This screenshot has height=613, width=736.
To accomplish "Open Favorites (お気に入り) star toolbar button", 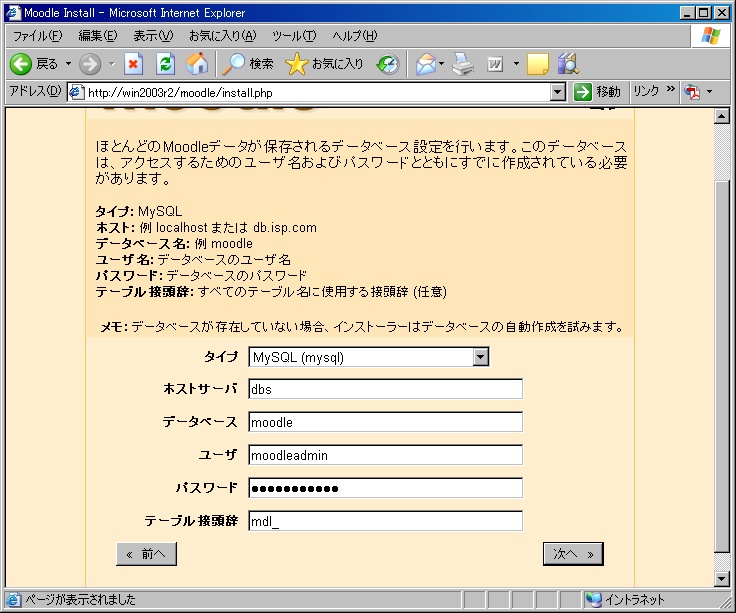I will coord(324,64).
